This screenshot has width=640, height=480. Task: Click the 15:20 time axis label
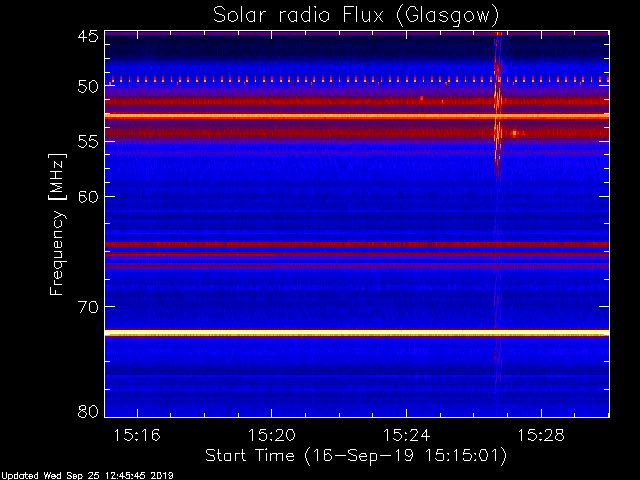[271, 435]
